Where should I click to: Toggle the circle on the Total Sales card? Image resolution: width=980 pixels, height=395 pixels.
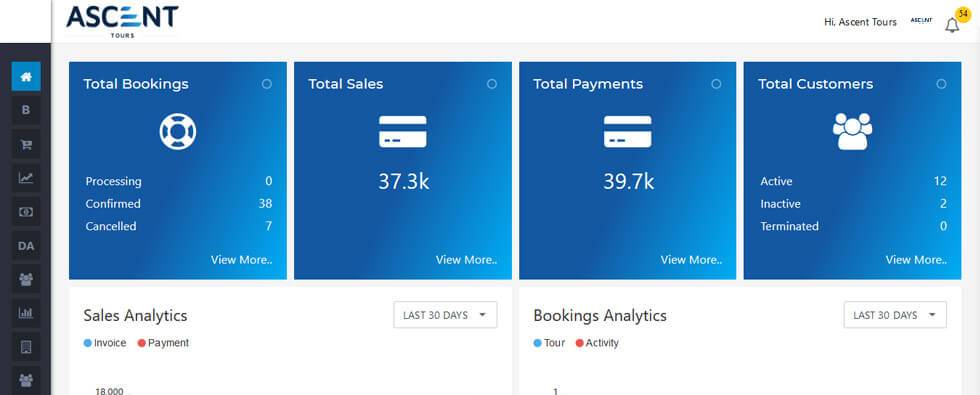coord(492,84)
